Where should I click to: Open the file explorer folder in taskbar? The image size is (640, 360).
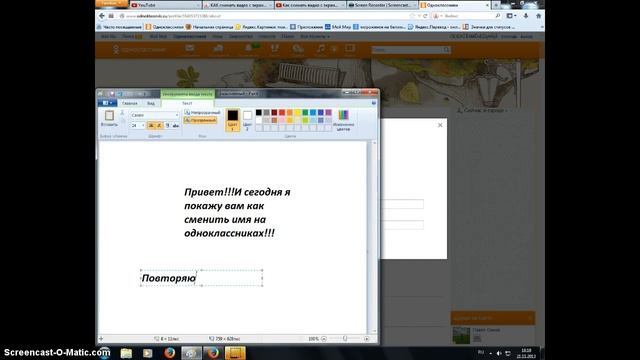(x=126, y=353)
